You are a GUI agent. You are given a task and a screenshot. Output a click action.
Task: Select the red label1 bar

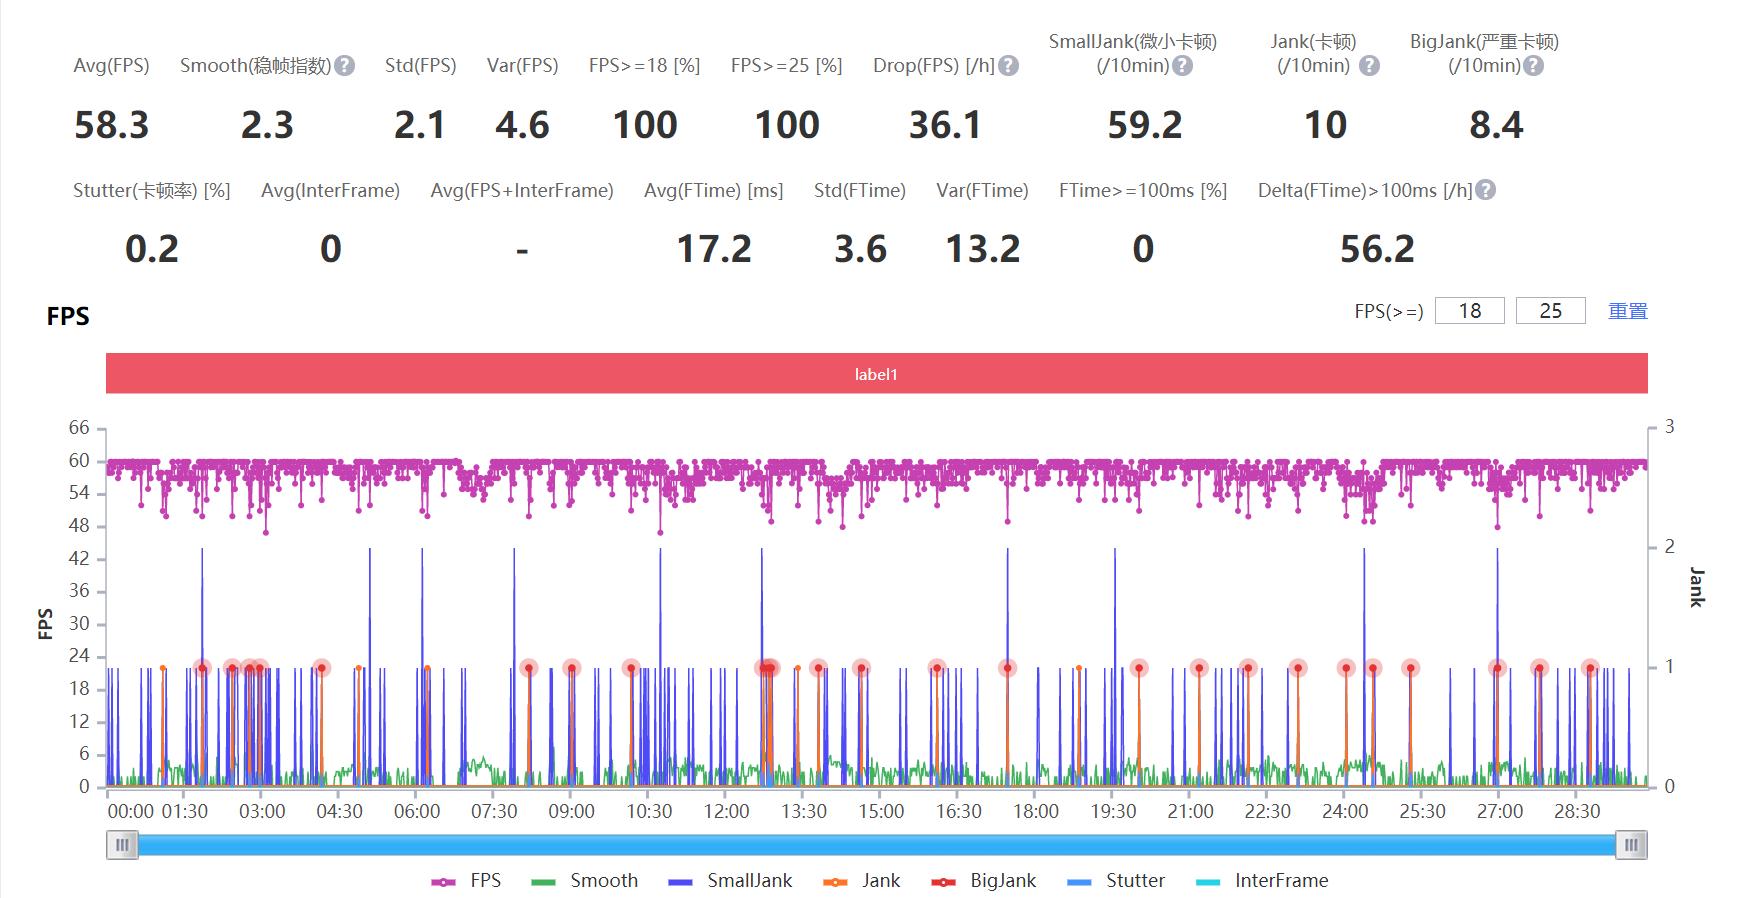click(876, 374)
